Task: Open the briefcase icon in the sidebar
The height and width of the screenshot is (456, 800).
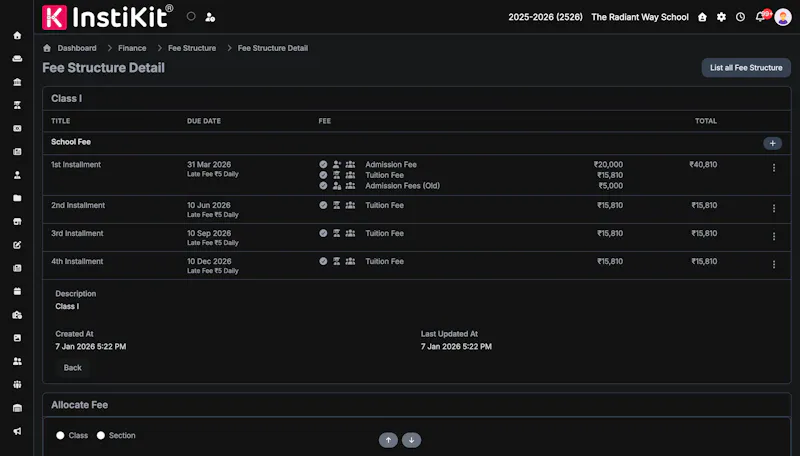Action: click(x=17, y=315)
